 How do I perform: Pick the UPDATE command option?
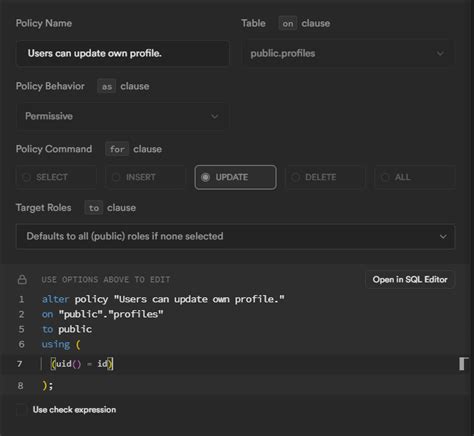click(x=235, y=177)
